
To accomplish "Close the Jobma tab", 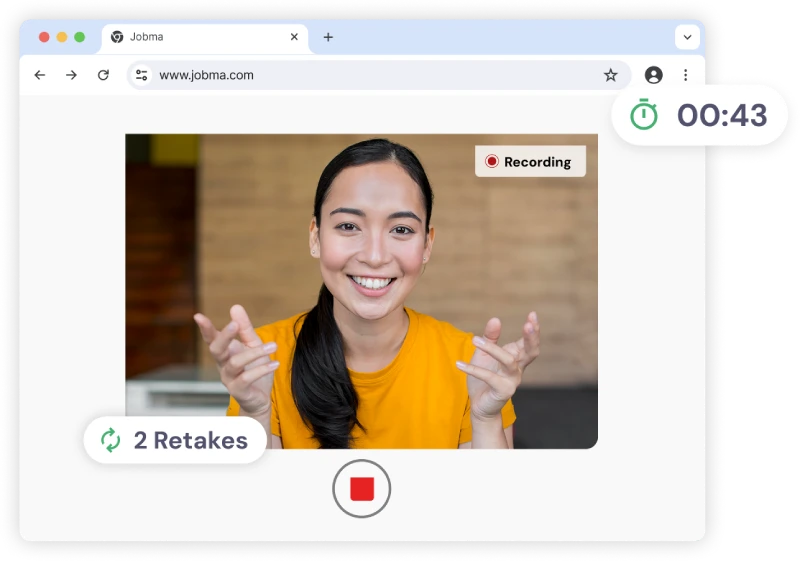I will [x=294, y=37].
